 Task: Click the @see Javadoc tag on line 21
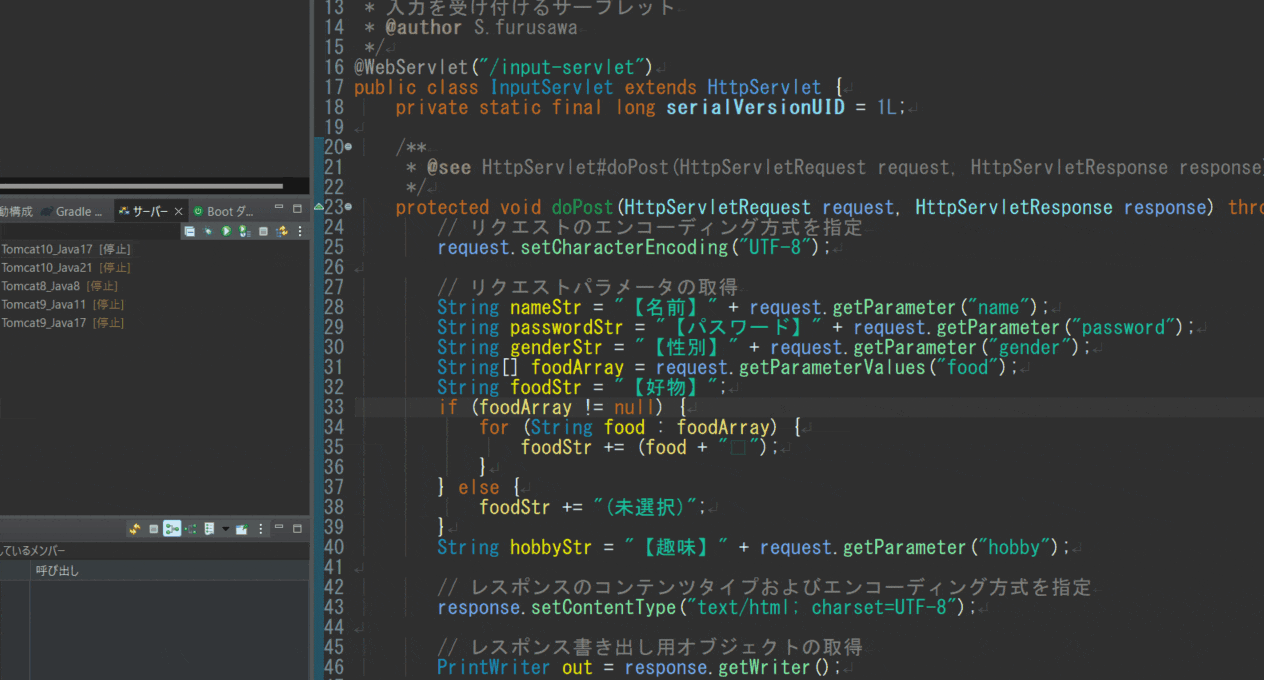pyautogui.click(x=448, y=168)
